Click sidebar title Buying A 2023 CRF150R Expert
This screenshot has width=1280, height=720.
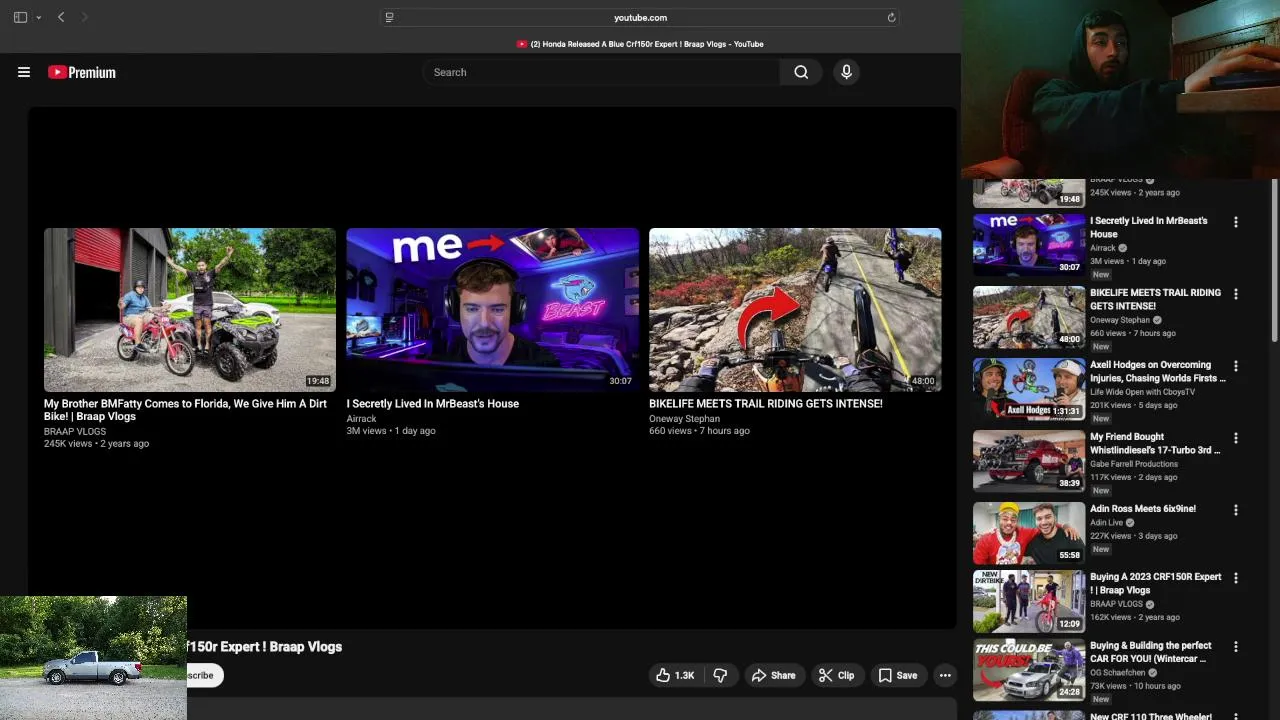pyautogui.click(x=1155, y=583)
